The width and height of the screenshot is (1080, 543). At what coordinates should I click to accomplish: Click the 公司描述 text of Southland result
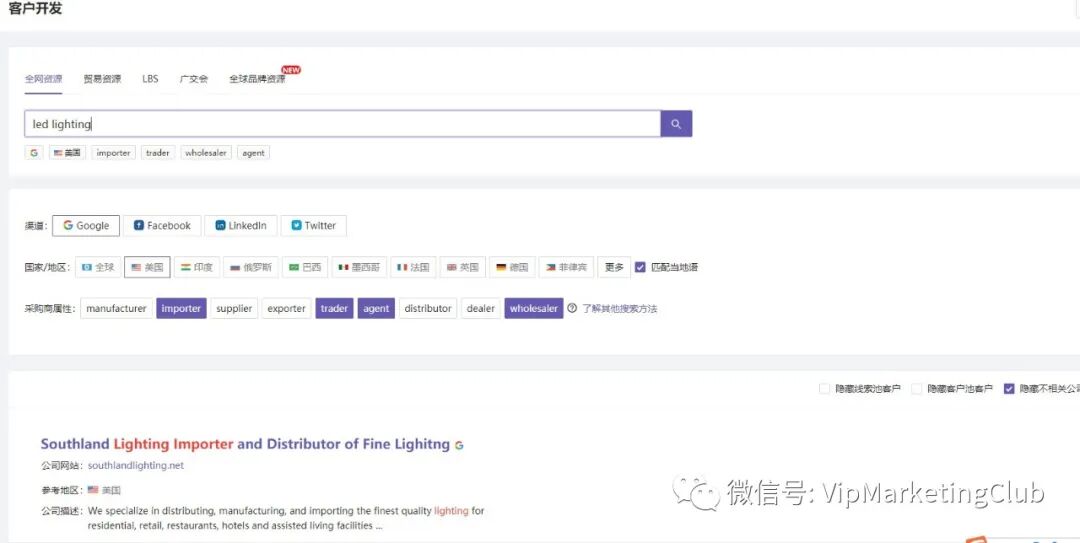click(x=286, y=518)
